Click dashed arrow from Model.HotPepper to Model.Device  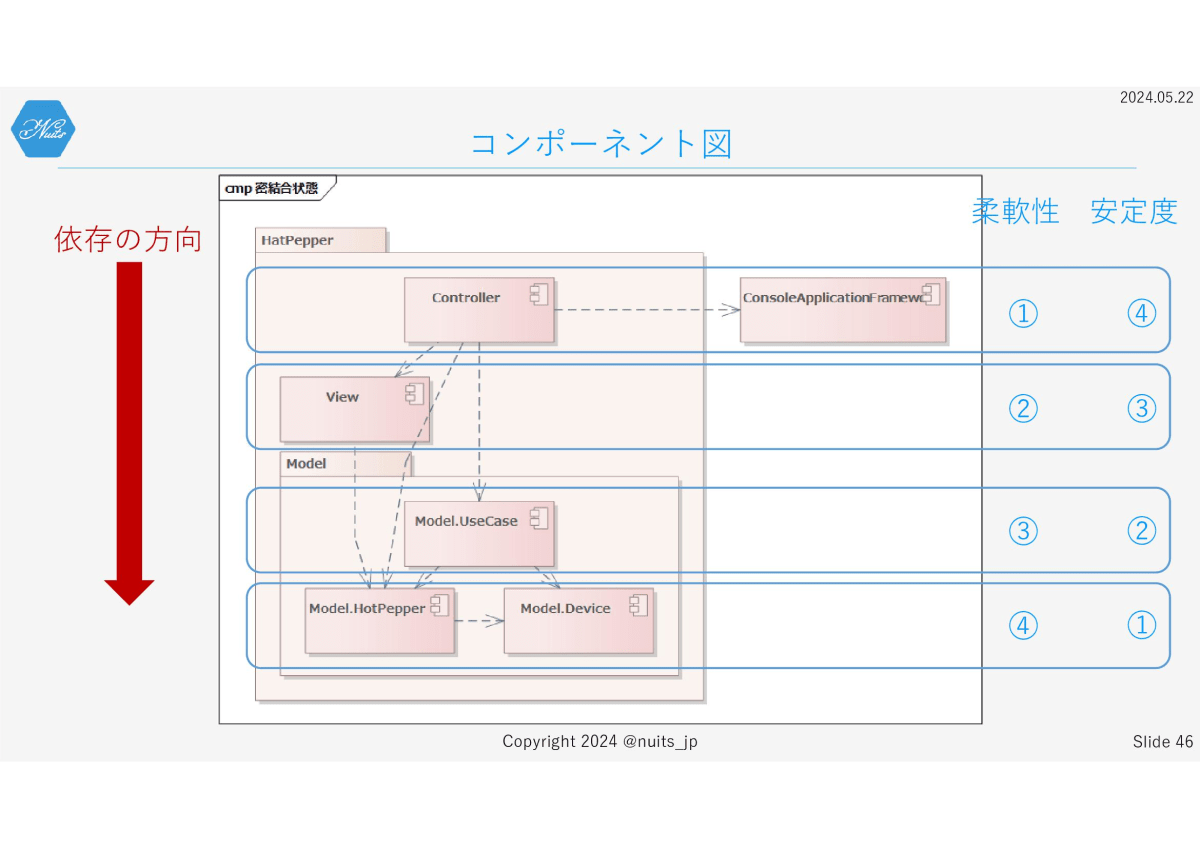point(480,621)
